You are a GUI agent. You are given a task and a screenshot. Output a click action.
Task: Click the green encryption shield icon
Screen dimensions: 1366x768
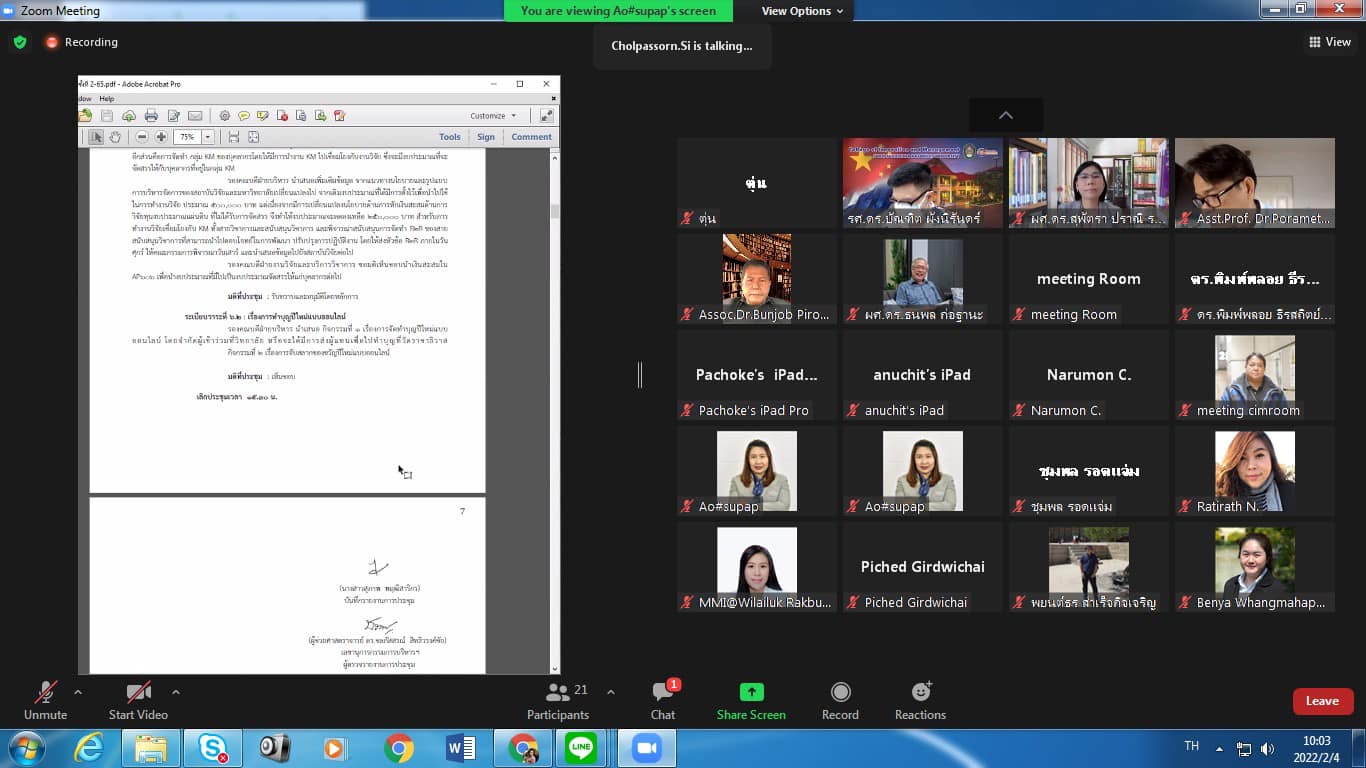point(20,42)
